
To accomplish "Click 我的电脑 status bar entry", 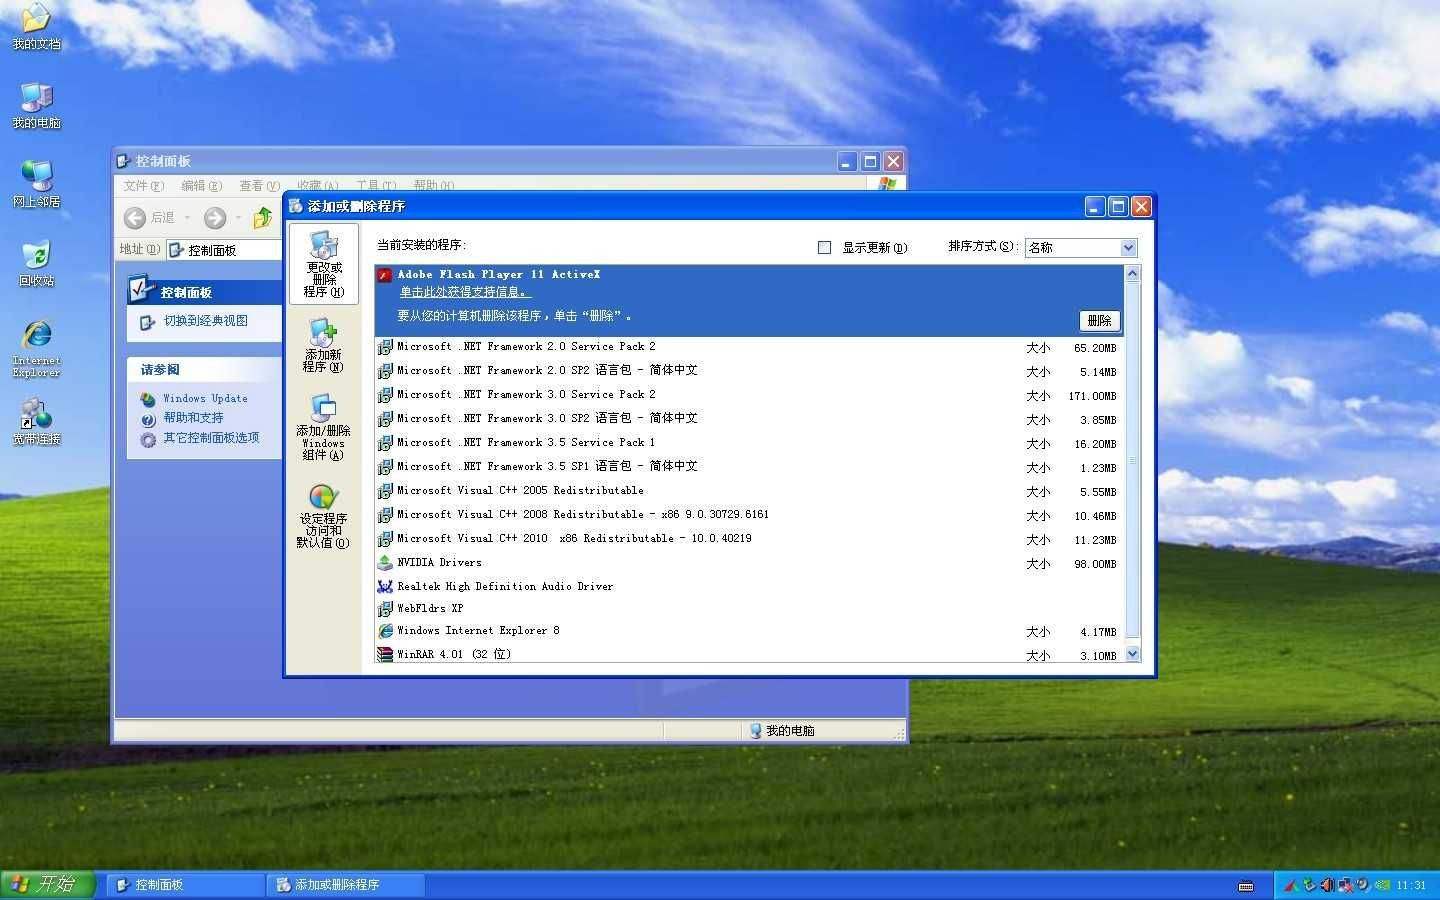I will (782, 731).
